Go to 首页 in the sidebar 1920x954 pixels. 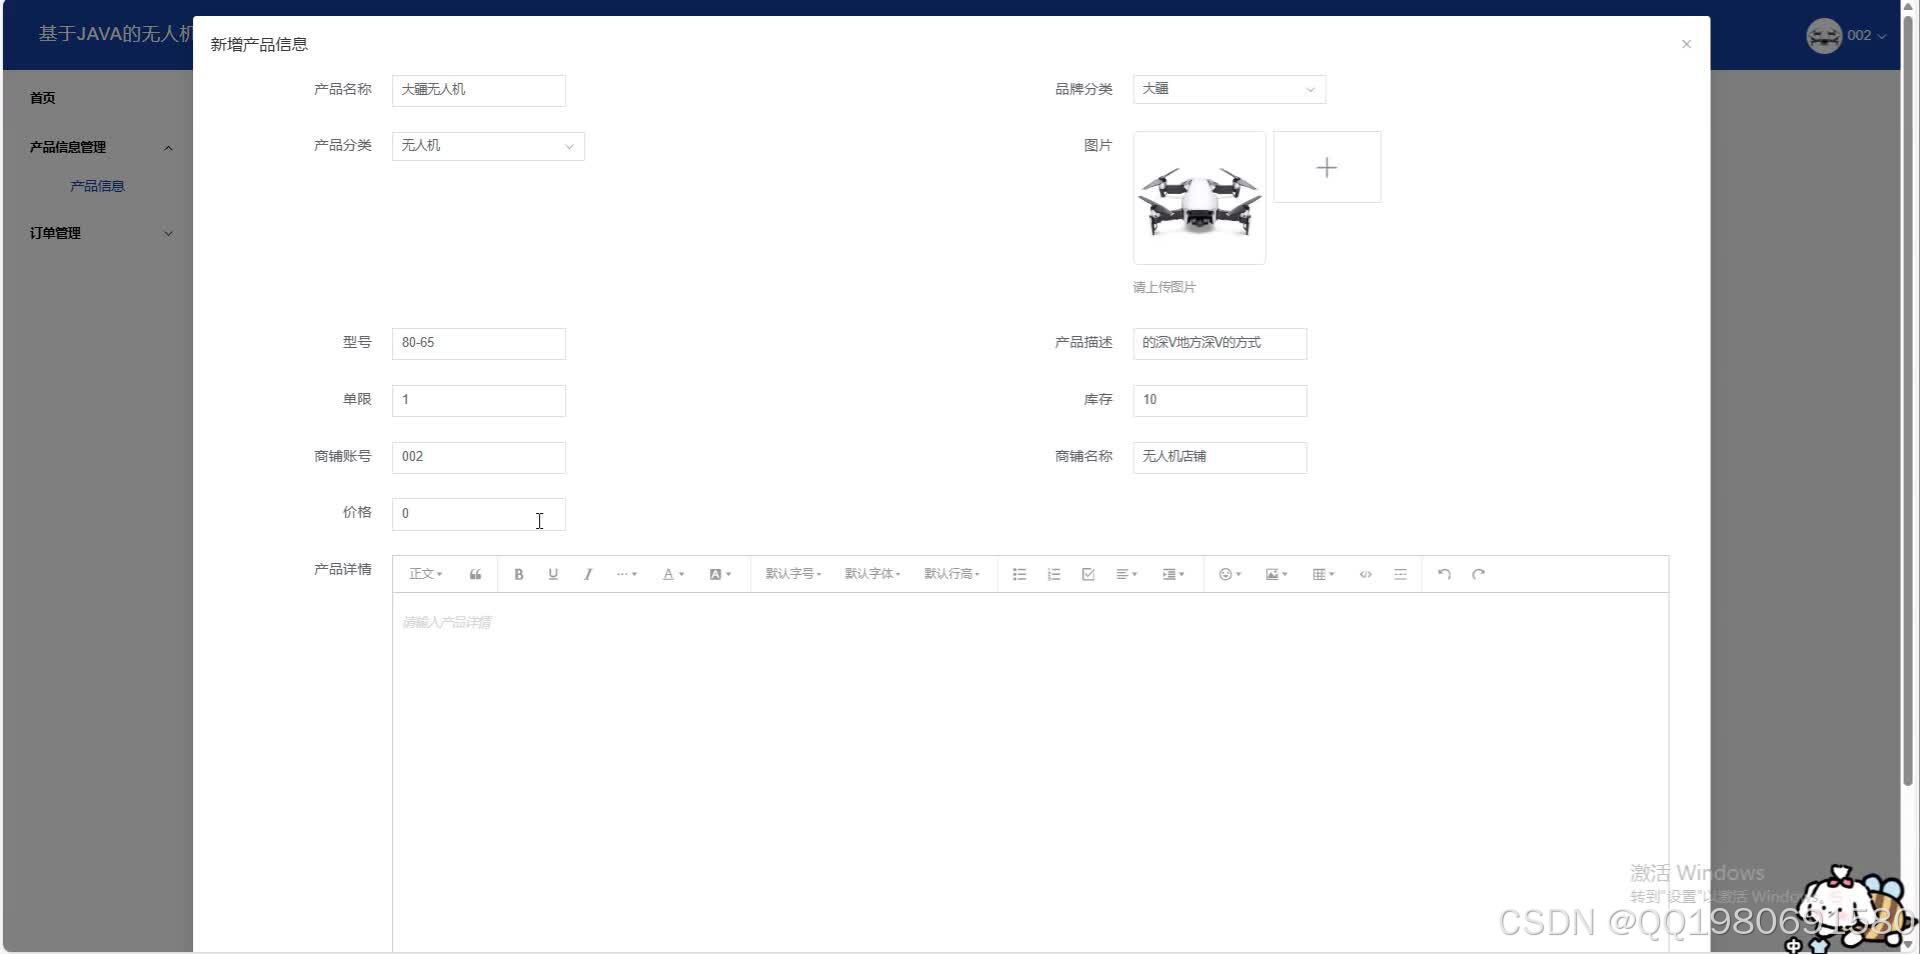tap(42, 97)
